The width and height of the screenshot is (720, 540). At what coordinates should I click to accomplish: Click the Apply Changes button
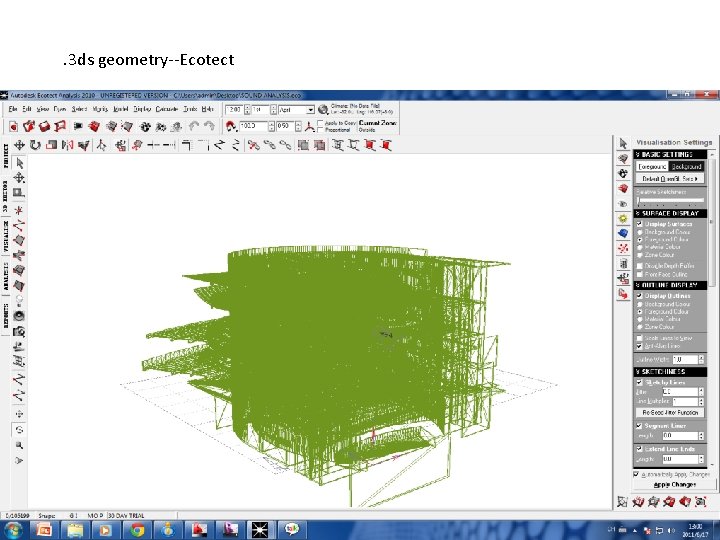(x=675, y=485)
